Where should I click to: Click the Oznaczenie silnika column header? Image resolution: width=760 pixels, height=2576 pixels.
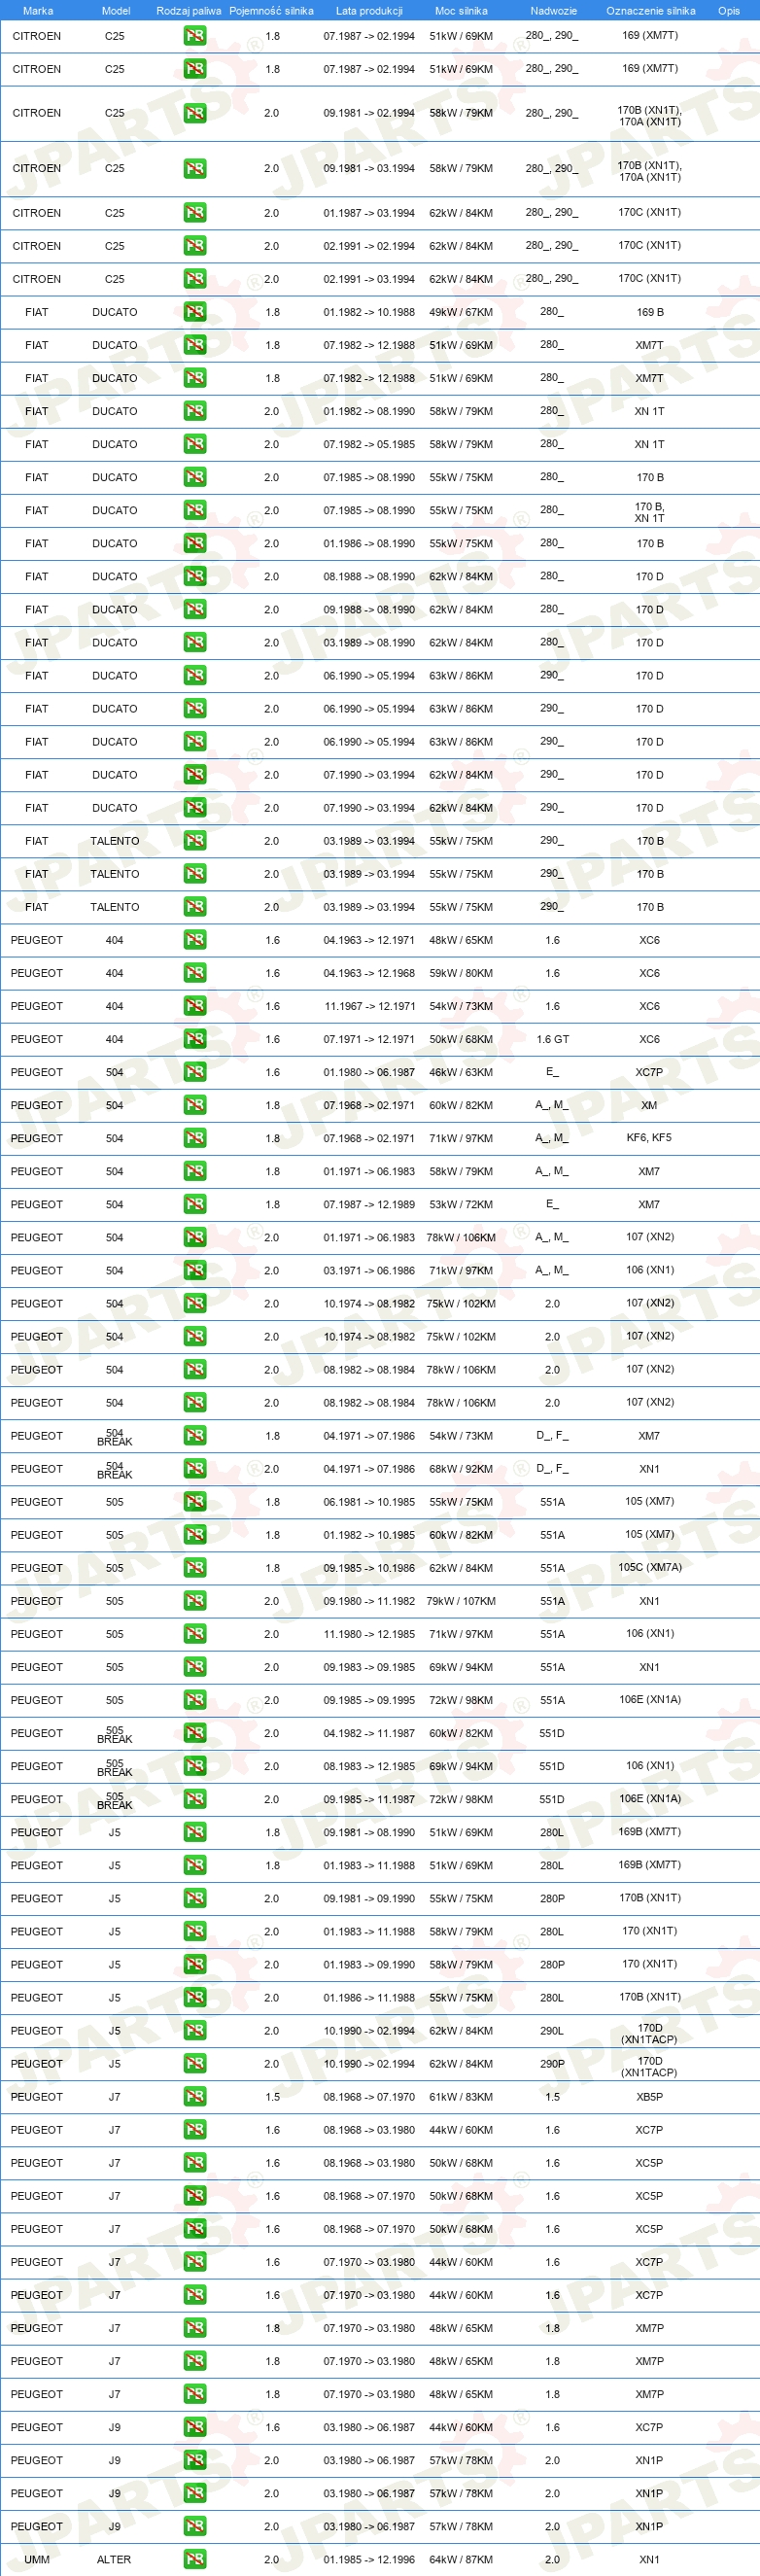tap(650, 11)
